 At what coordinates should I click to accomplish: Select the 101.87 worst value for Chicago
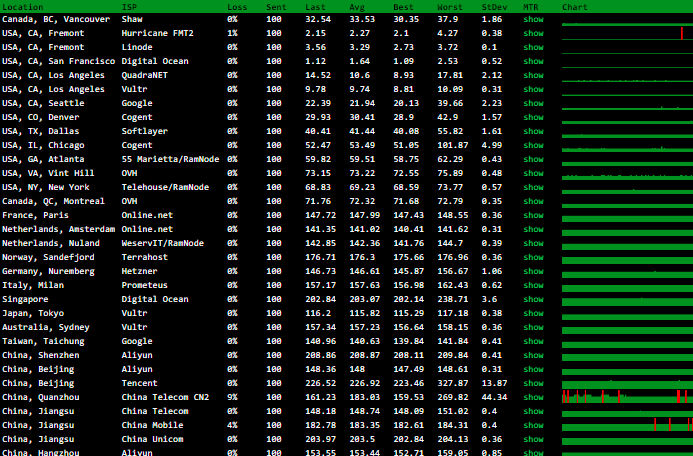click(x=453, y=145)
